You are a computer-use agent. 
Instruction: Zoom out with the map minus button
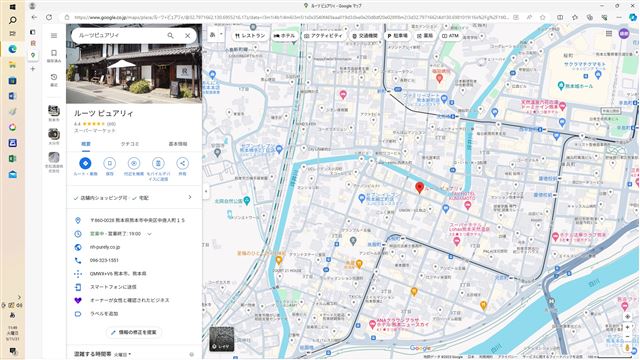[x=627, y=337]
